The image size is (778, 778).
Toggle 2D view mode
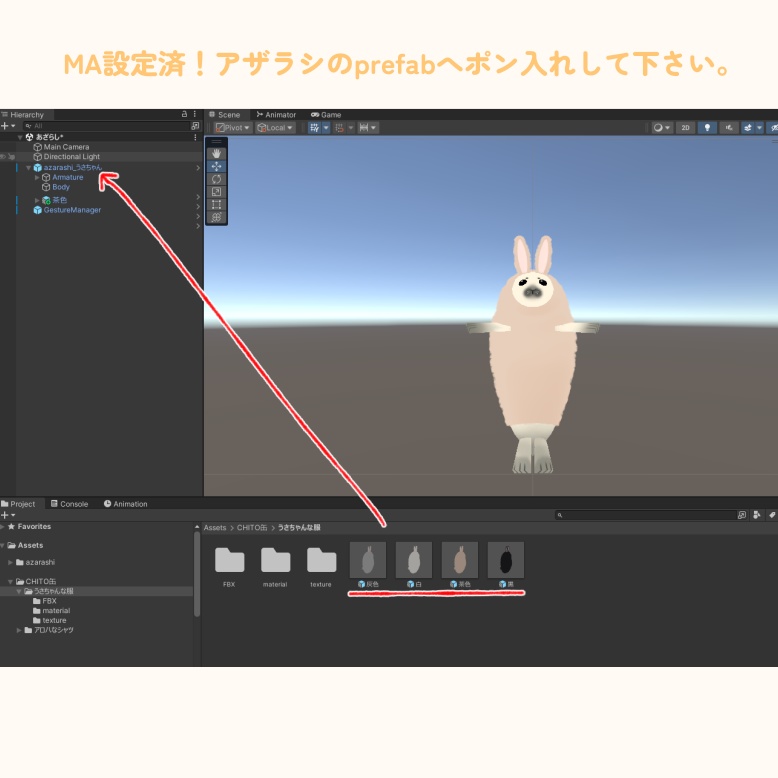point(685,128)
